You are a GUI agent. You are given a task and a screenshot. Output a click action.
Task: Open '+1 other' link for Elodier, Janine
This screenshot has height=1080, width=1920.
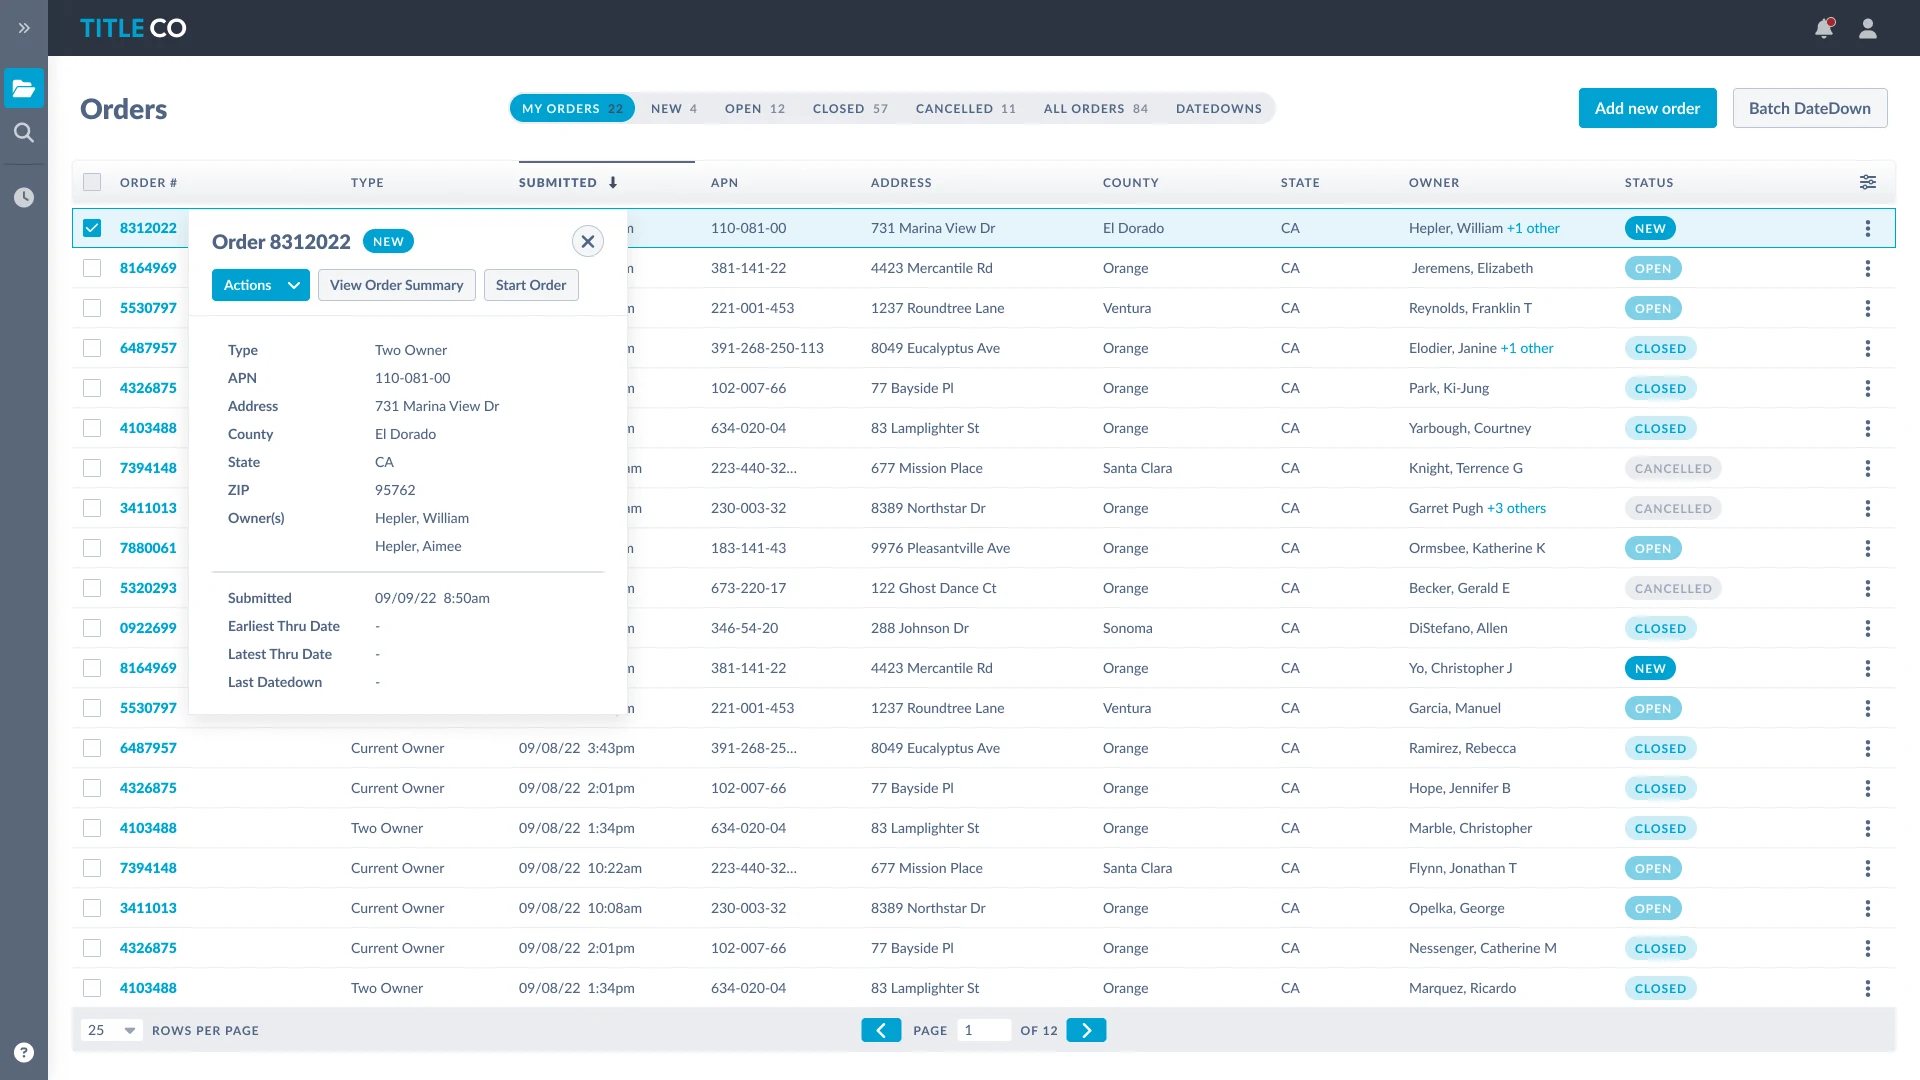pos(1527,348)
